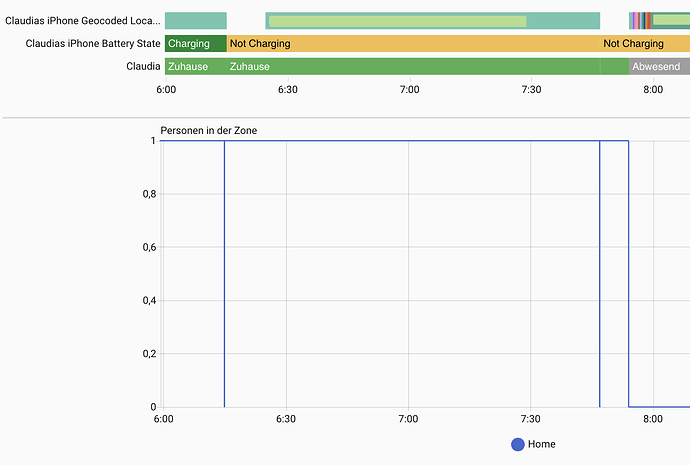Click first teal geocoded location block at 6:00
690x465 pixels.
[195, 21]
